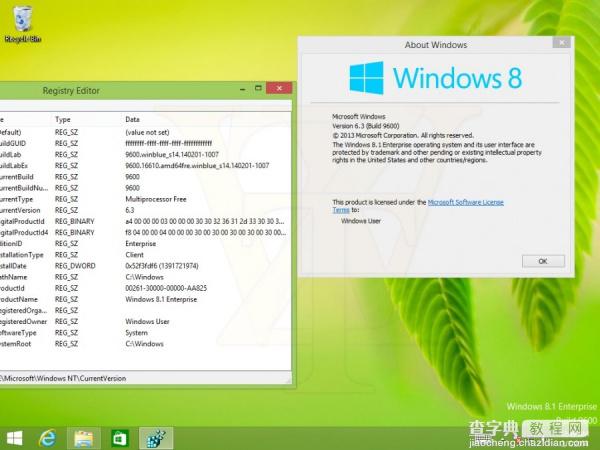This screenshot has width=600, height=450.
Task: Select REG_DWORD type of InstallDate
Action: [75, 266]
